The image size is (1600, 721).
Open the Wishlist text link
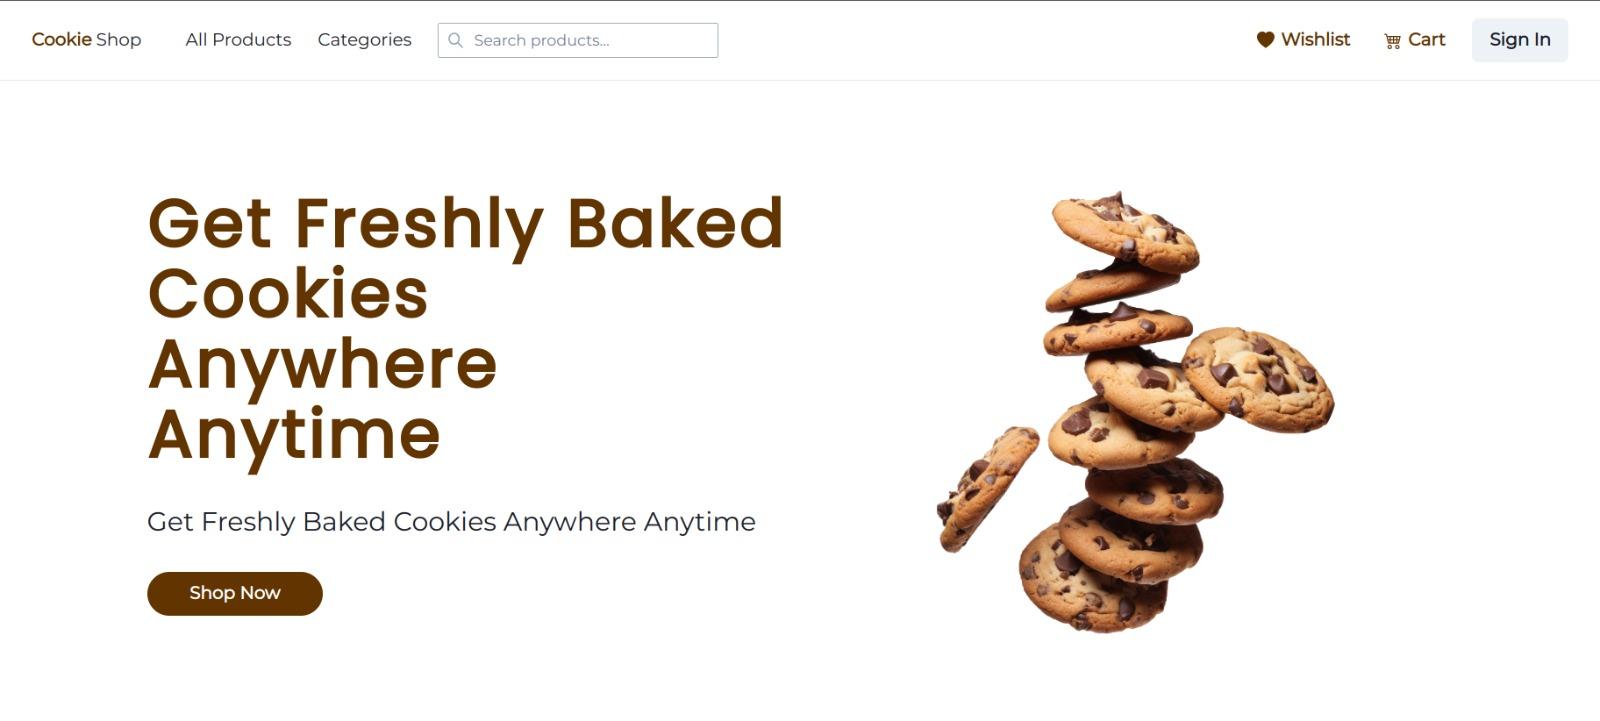pos(1315,39)
